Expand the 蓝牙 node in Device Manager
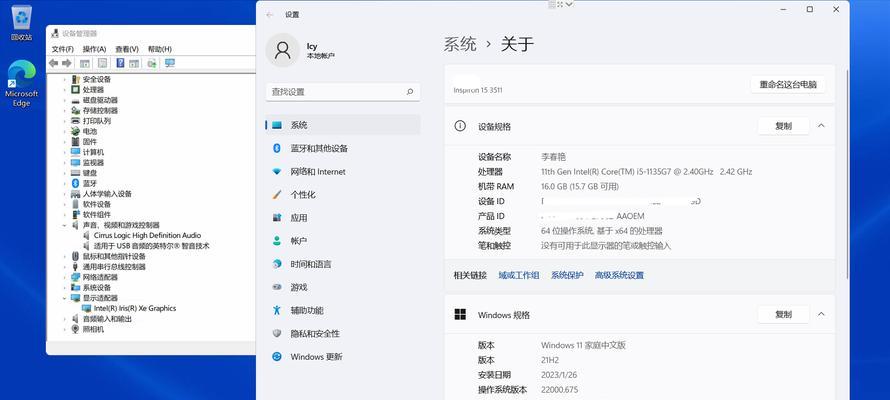The width and height of the screenshot is (890, 400). (65, 183)
